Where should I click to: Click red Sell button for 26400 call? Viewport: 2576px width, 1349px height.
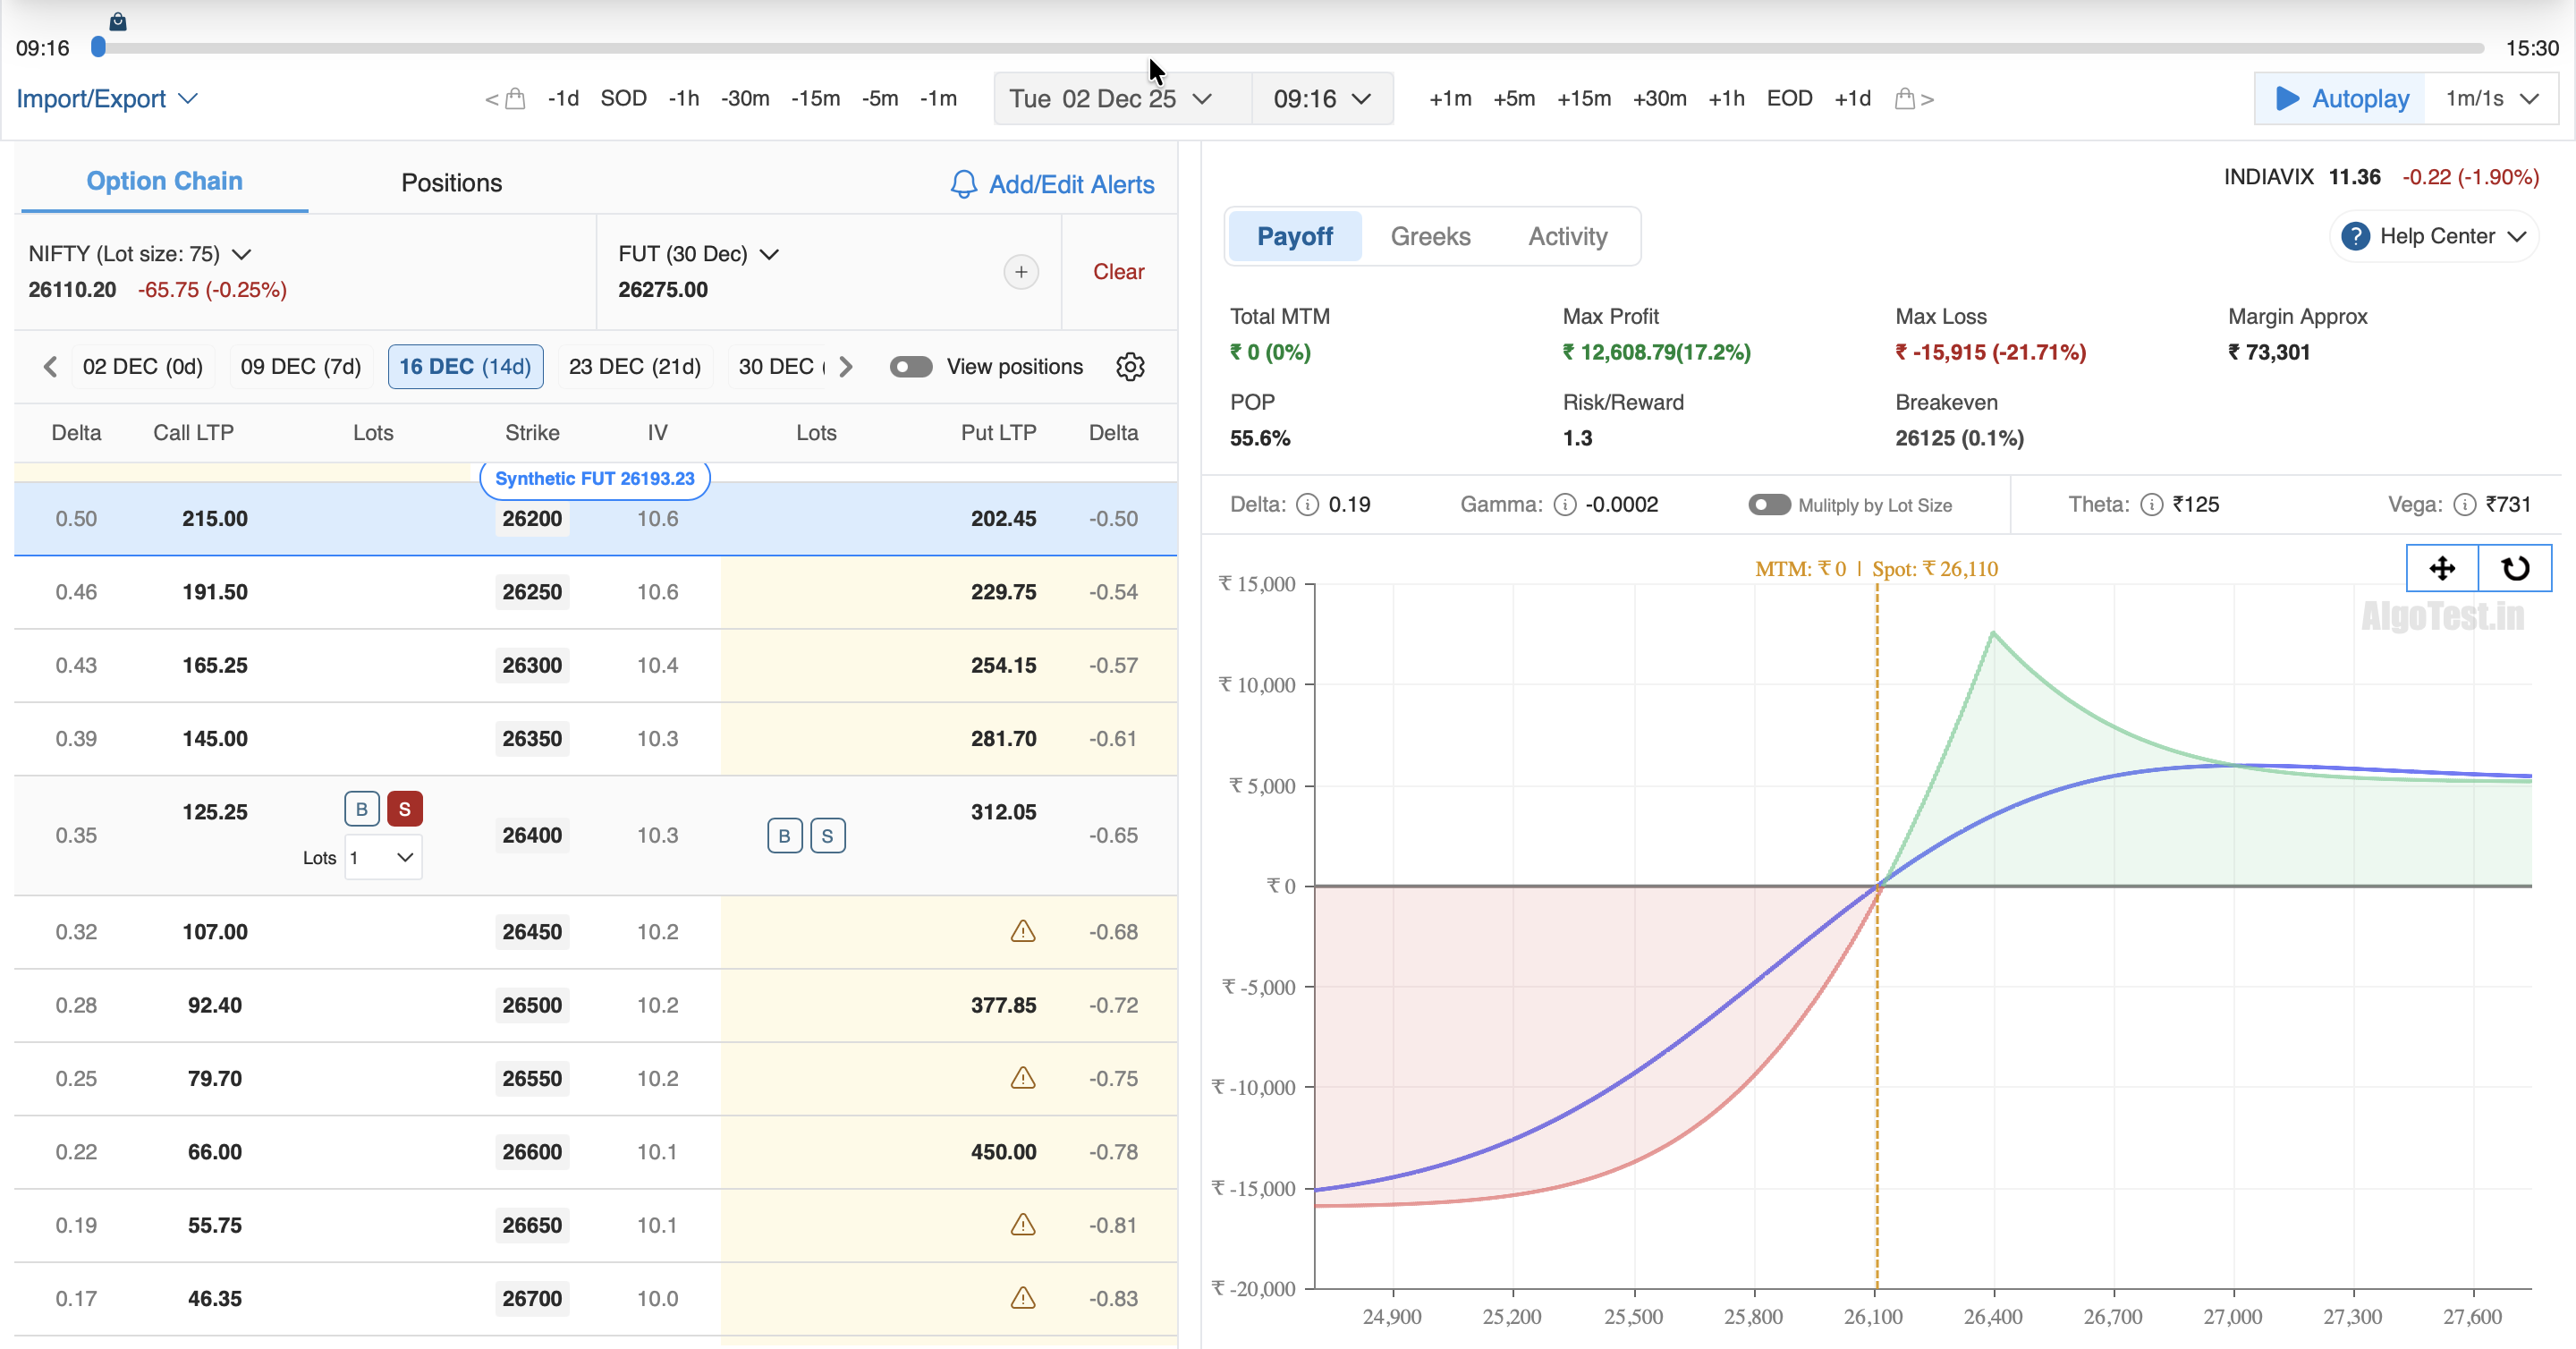[x=404, y=809]
